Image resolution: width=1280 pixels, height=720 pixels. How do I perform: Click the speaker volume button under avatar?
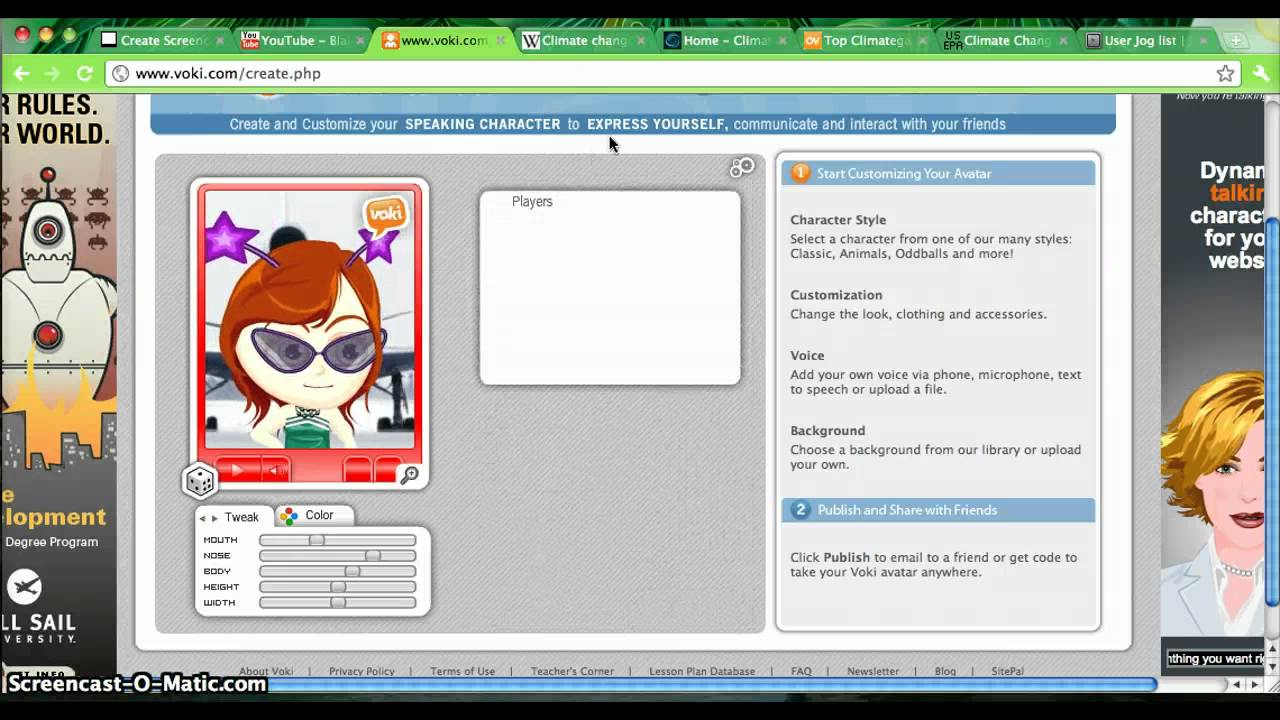(275, 469)
